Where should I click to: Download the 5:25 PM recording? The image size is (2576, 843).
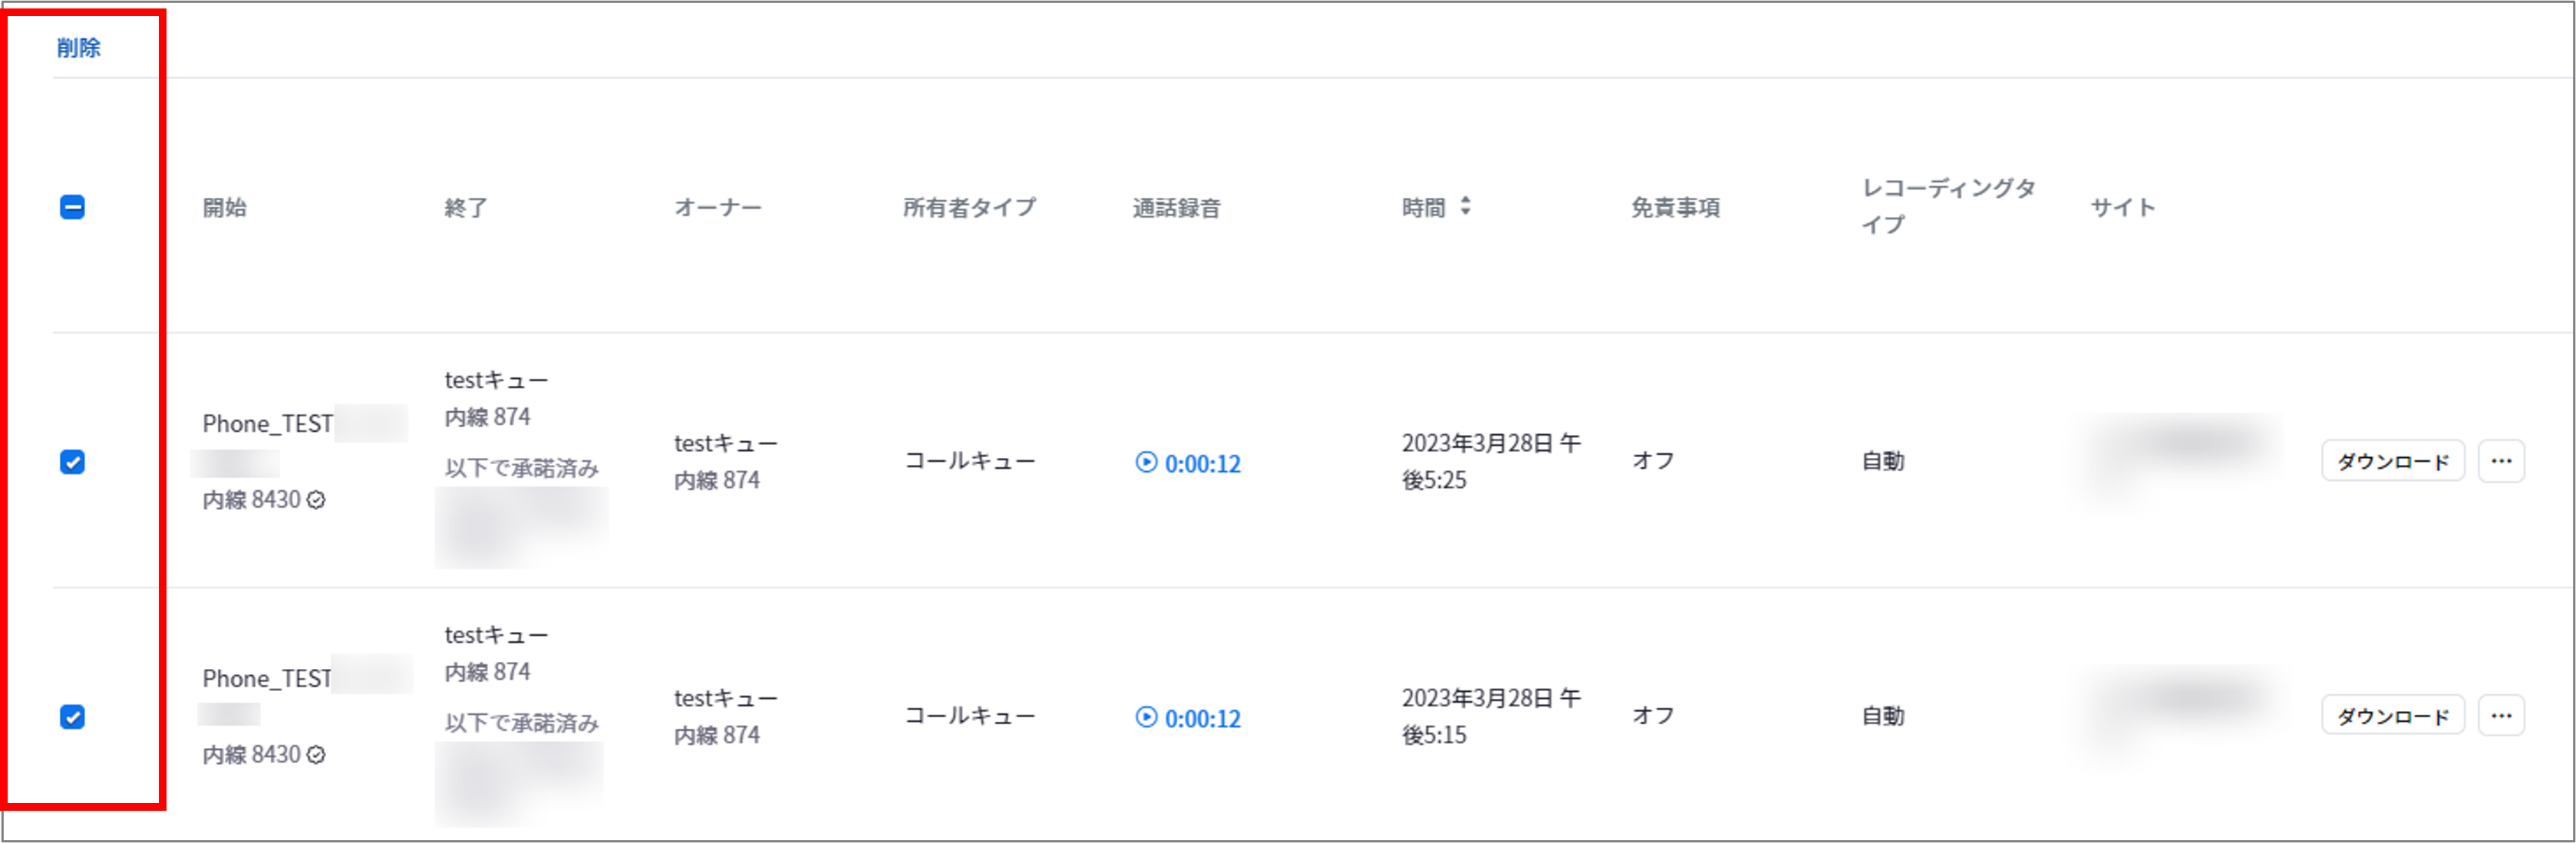click(x=2392, y=461)
